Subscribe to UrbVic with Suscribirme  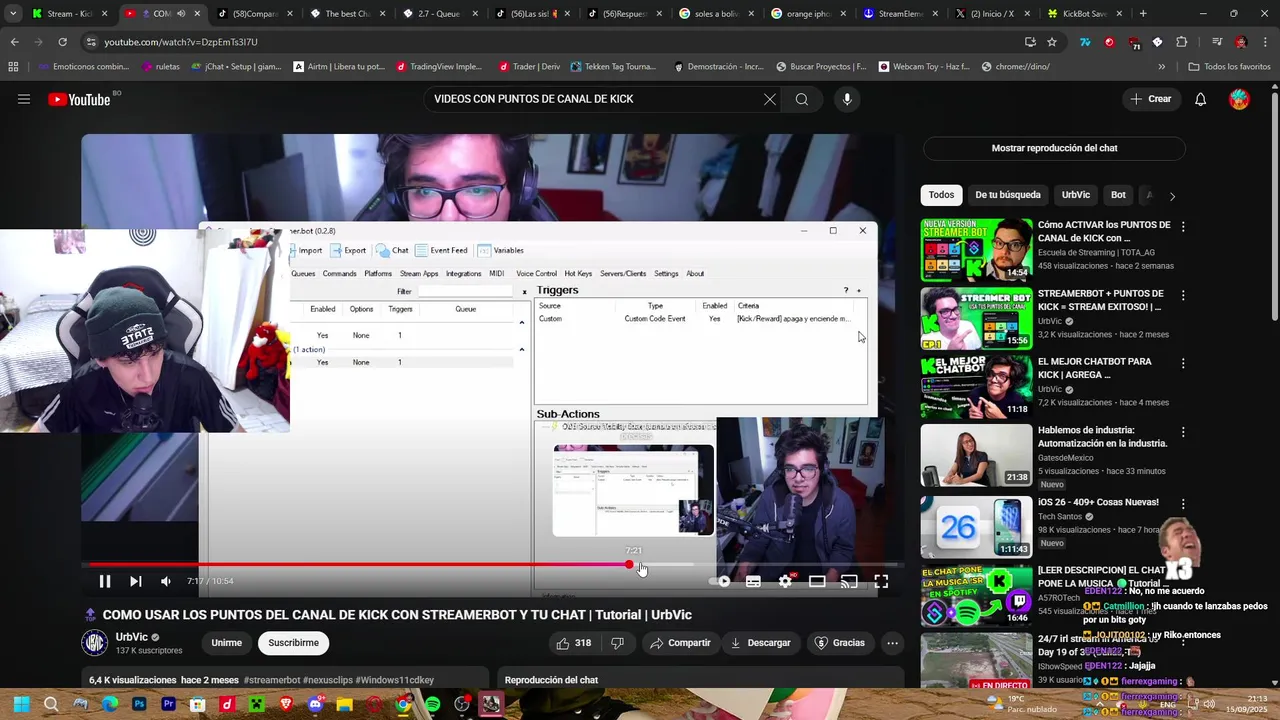click(293, 643)
